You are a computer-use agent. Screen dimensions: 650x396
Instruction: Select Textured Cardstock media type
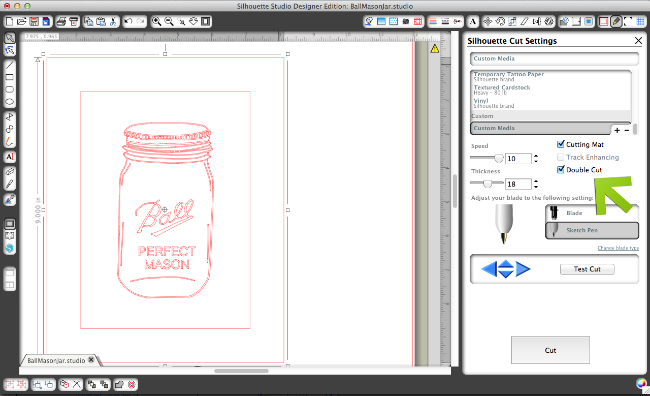pos(551,90)
